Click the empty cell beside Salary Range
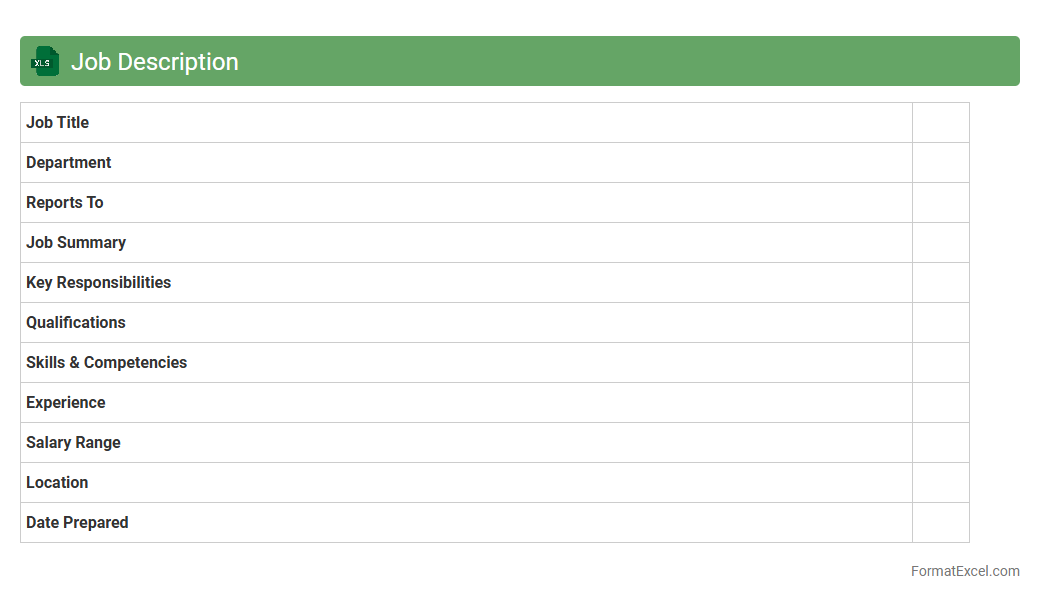Image resolution: width=1040 pixels, height=600 pixels. 940,442
